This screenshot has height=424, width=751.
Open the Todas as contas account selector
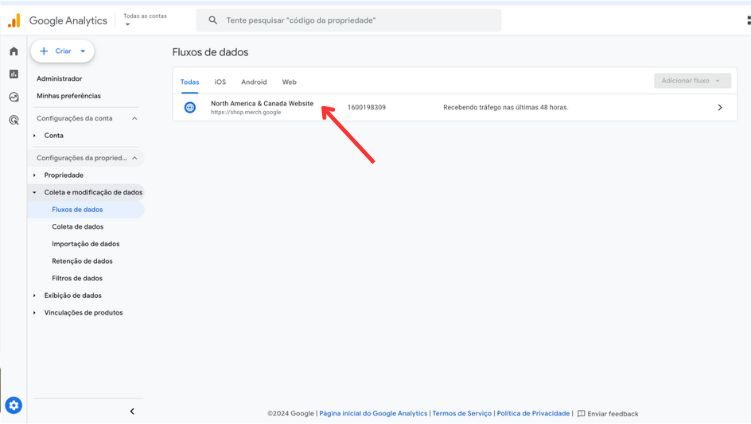click(x=145, y=20)
